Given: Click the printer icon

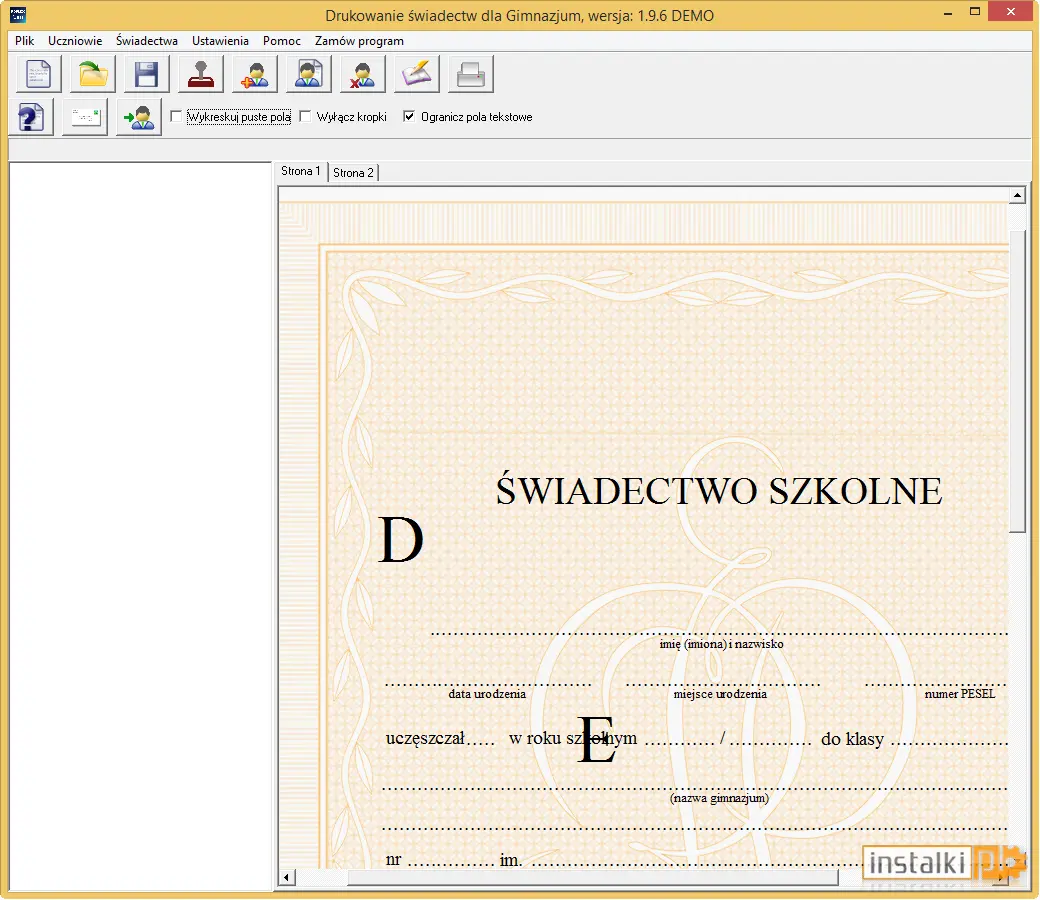Looking at the screenshot, I should pos(471,74).
